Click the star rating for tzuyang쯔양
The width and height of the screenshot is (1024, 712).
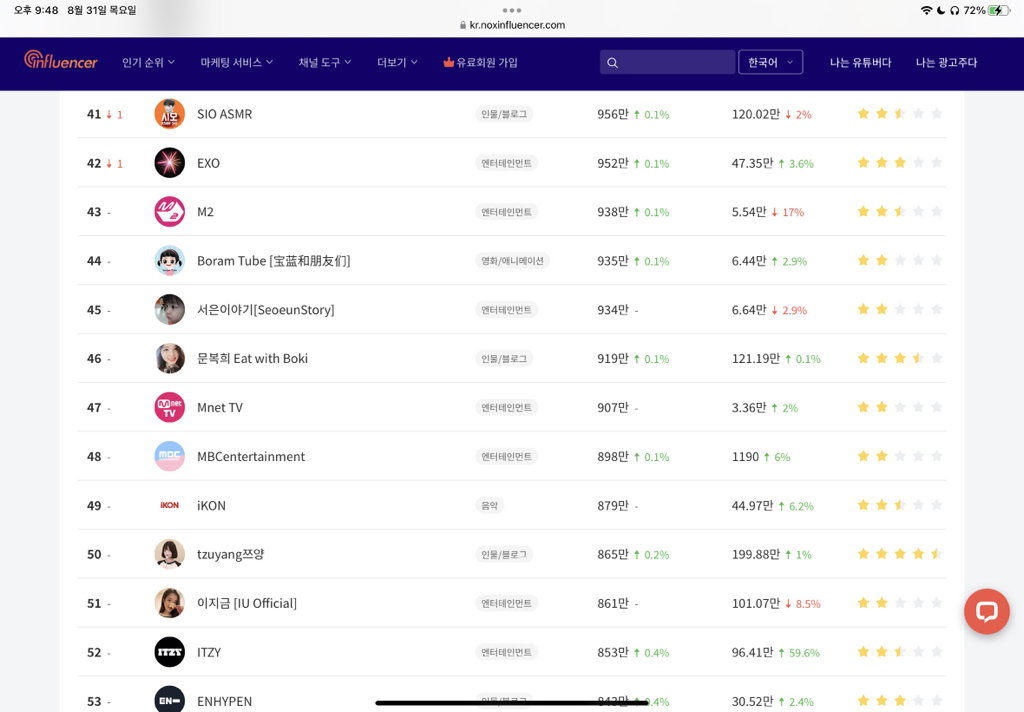[899, 554]
